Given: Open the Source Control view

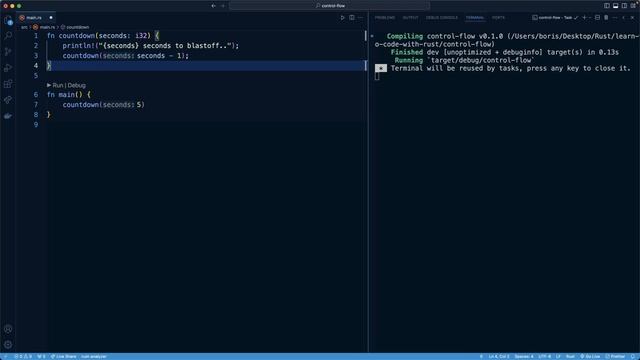Looking at the screenshot, I should click(8, 52).
